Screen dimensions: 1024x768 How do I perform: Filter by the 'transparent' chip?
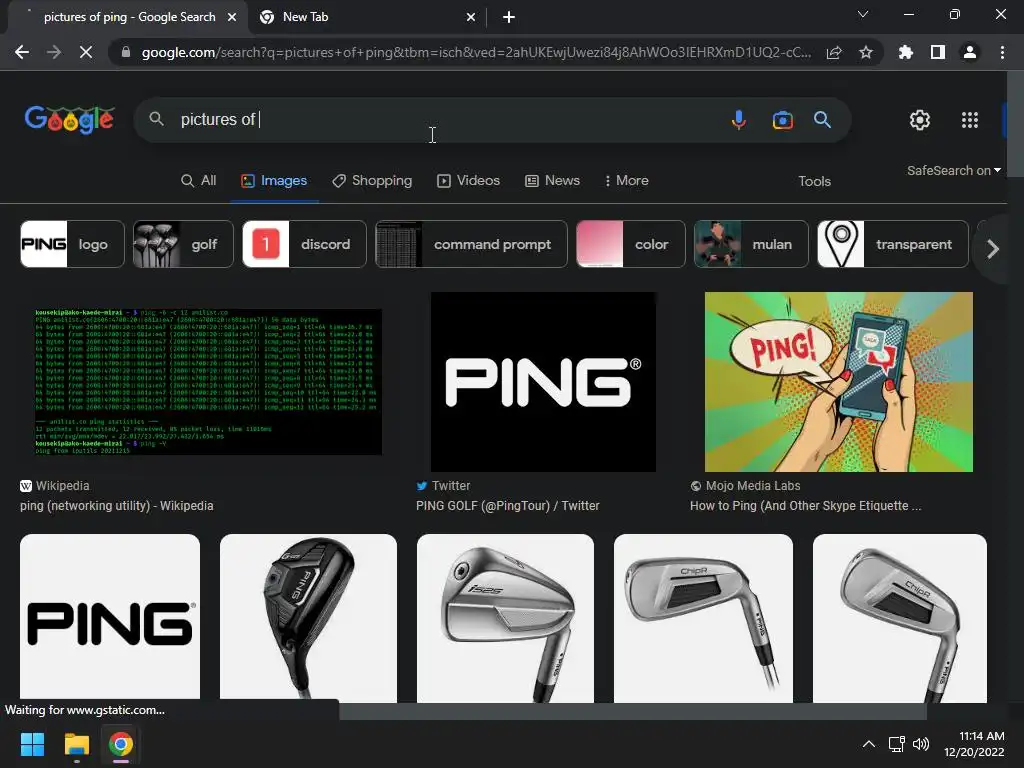point(893,244)
